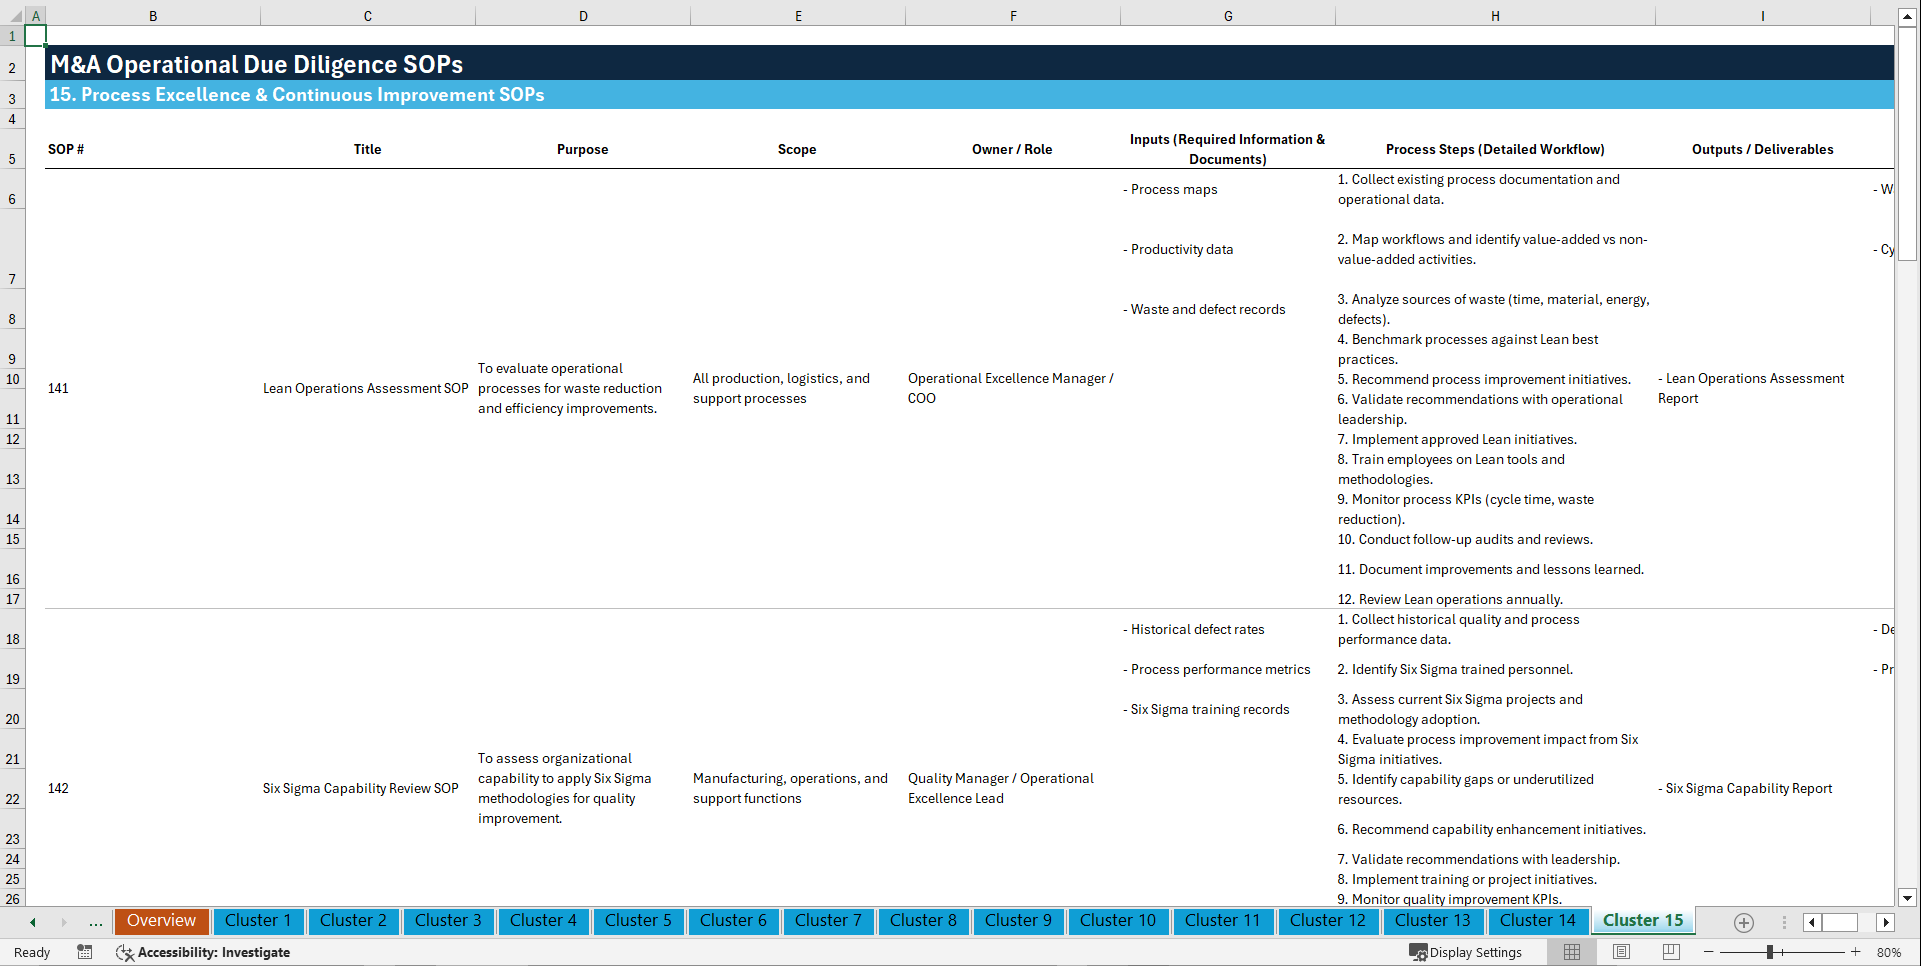Click the previous sheet navigation arrow

pyautogui.click(x=33, y=921)
